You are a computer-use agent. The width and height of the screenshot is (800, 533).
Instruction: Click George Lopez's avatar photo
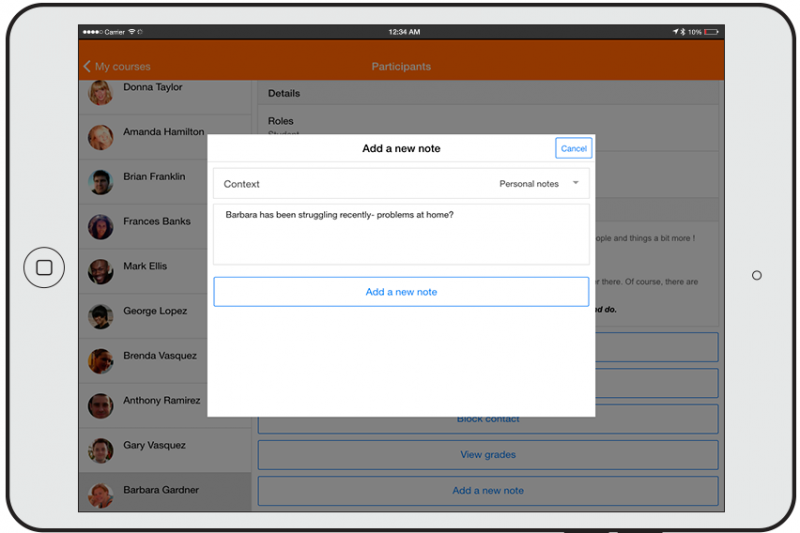[x=101, y=317]
